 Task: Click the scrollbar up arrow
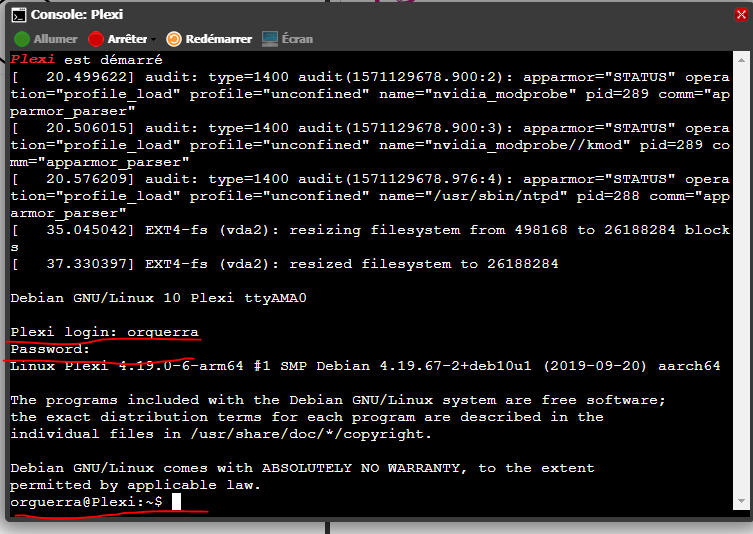click(741, 60)
